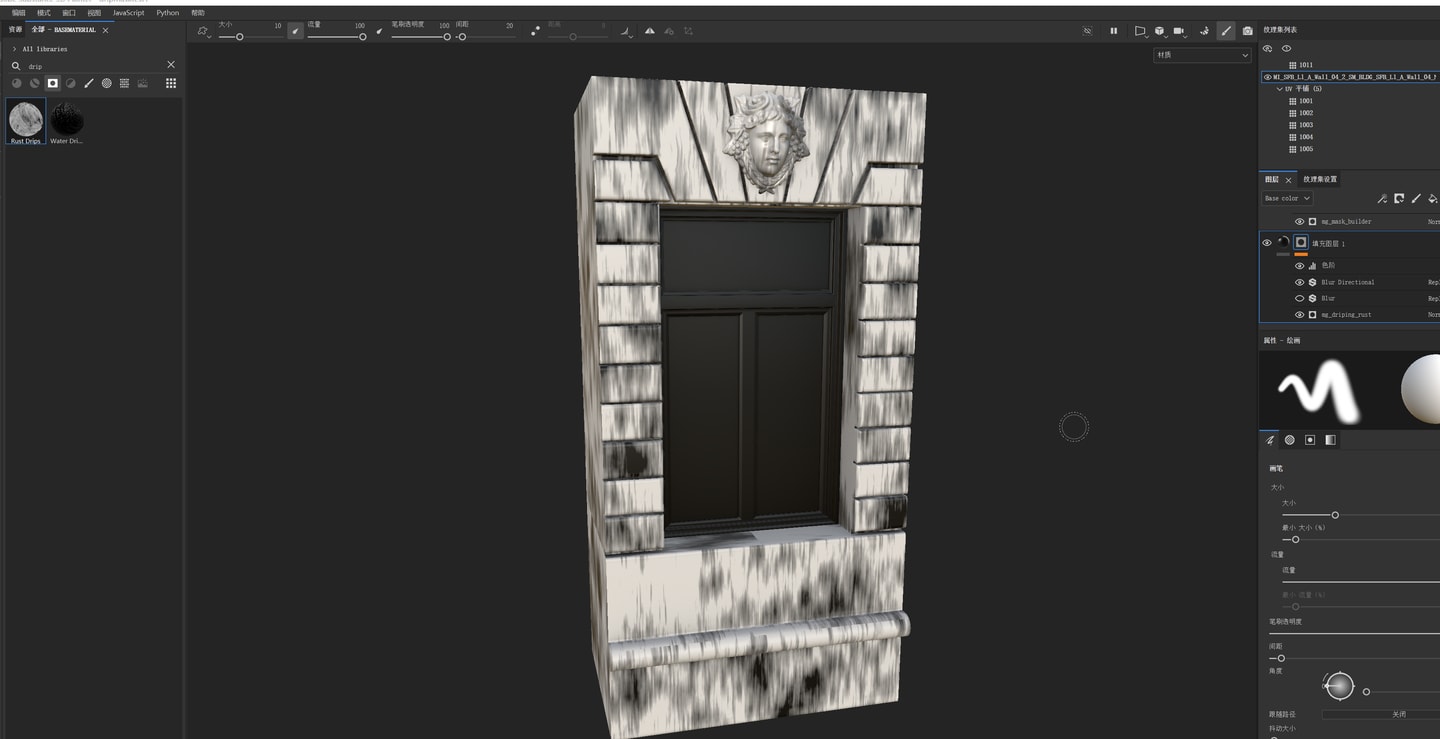Toggle the lazy mouse dots icon

point(535,31)
